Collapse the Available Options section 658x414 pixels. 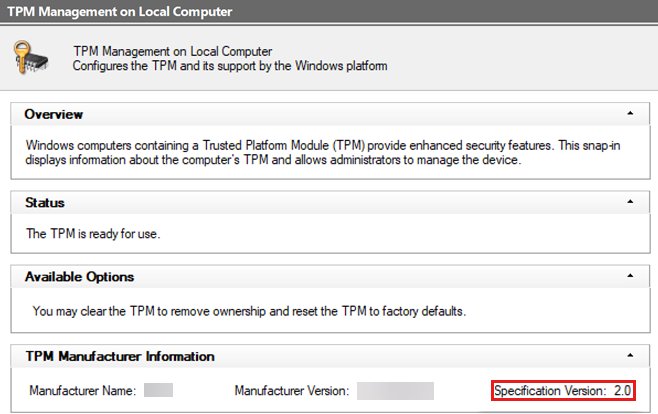click(x=630, y=276)
